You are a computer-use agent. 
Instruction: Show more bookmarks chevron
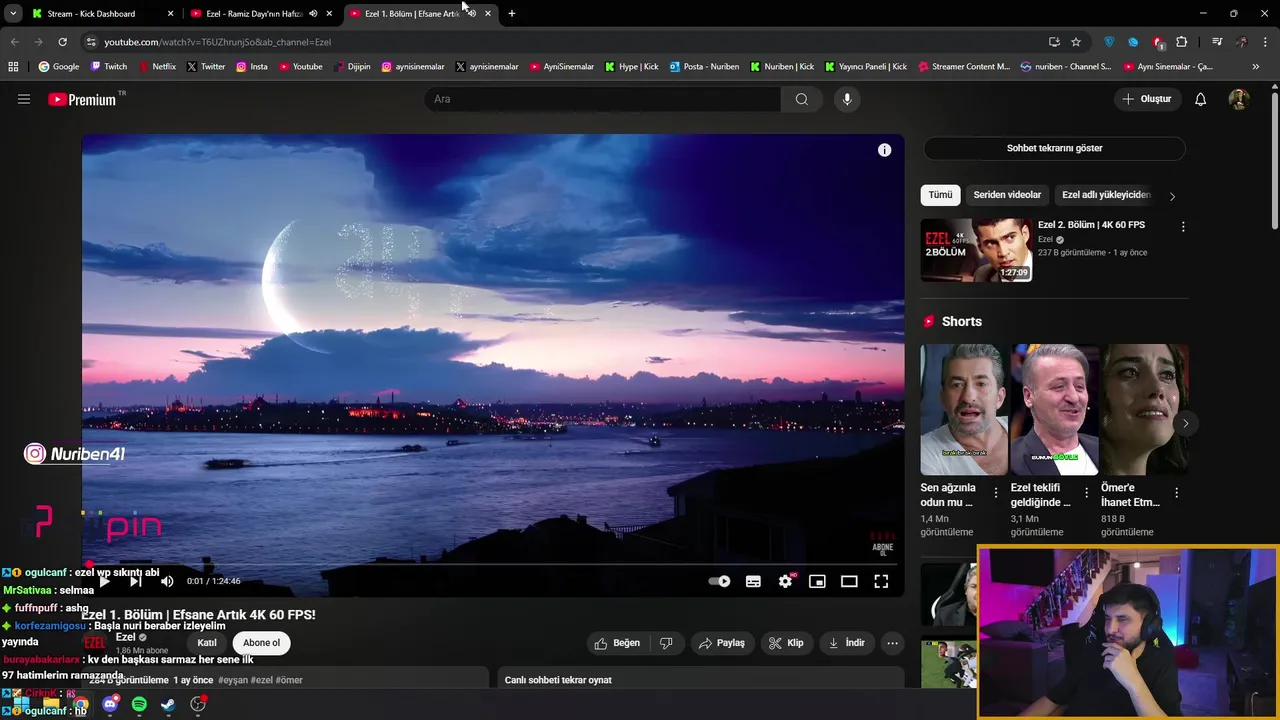1256,67
